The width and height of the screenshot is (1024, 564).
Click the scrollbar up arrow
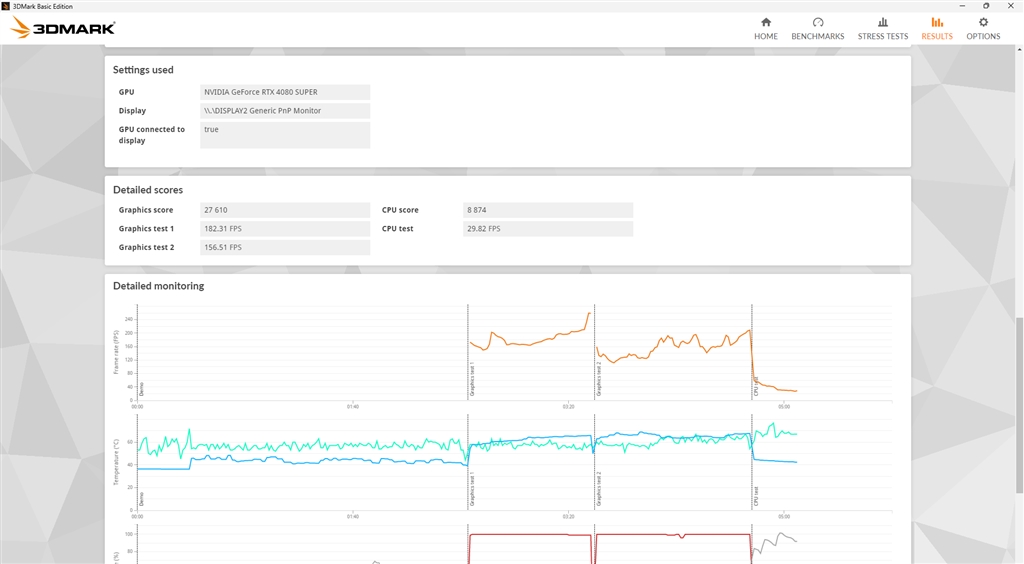click(x=1019, y=49)
